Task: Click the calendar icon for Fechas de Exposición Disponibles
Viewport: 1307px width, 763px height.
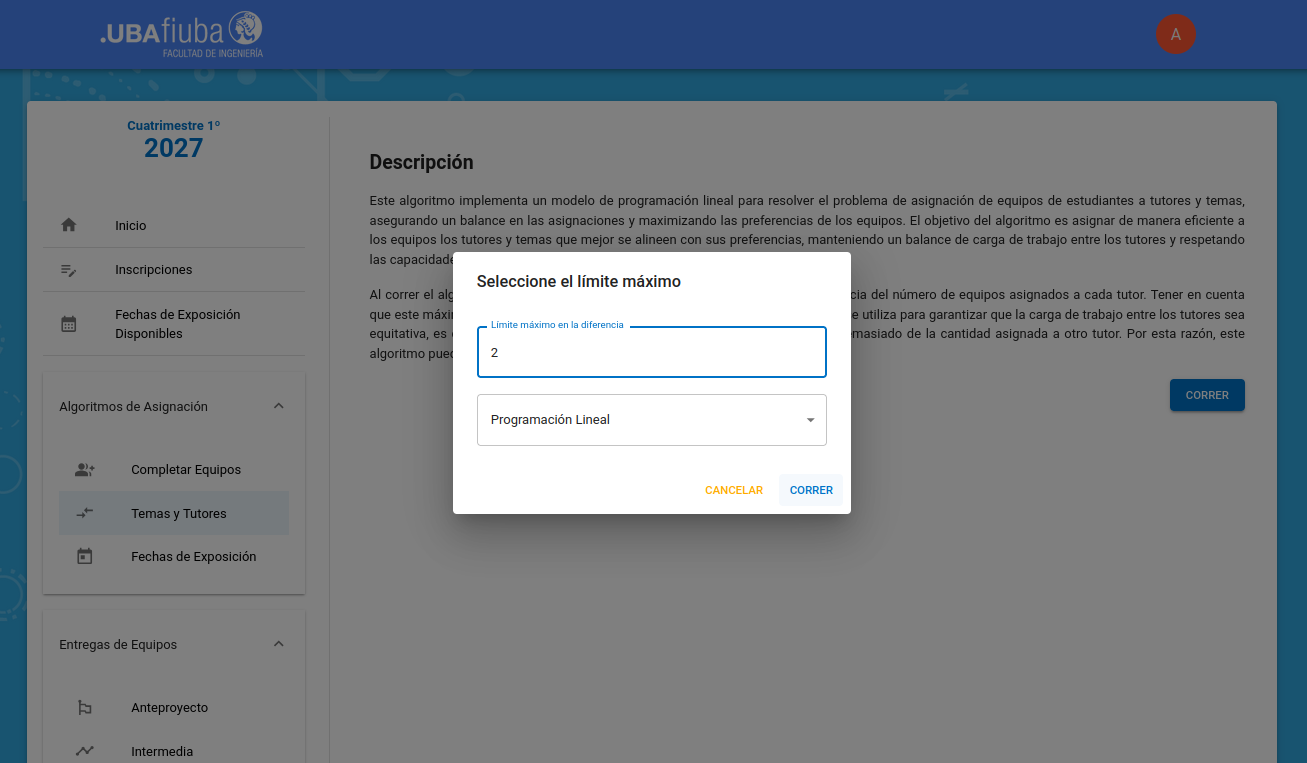Action: coord(69,324)
